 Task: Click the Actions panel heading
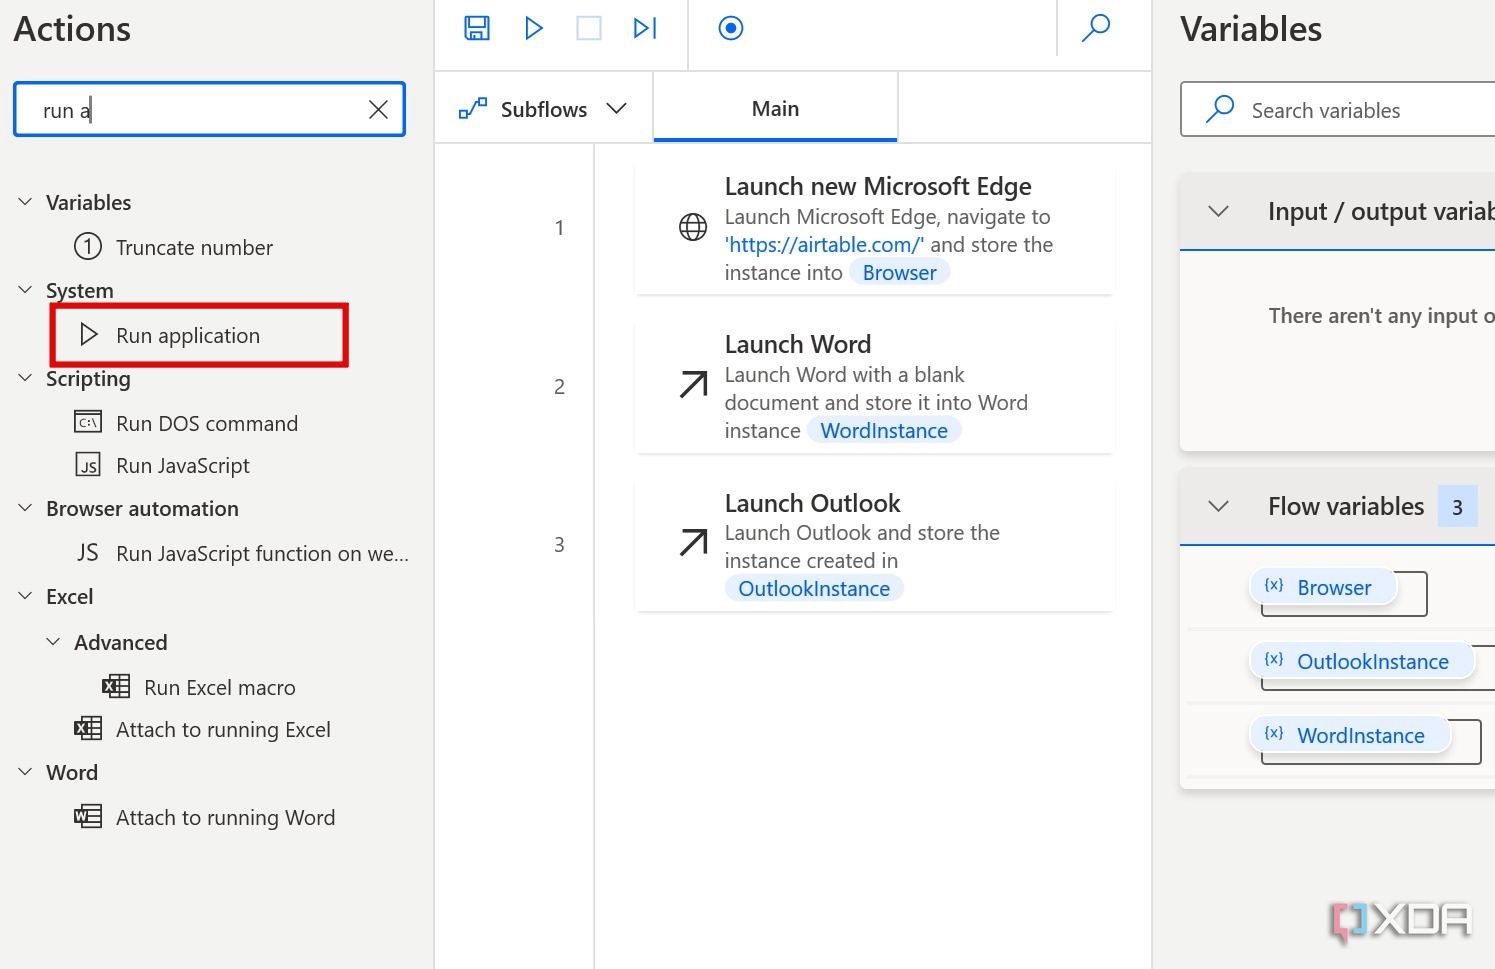coord(72,29)
